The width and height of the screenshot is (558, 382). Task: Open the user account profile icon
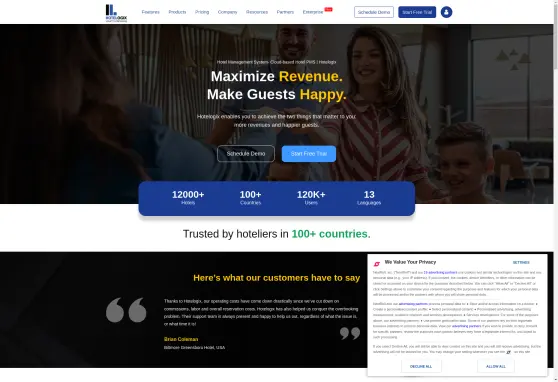[x=446, y=12]
